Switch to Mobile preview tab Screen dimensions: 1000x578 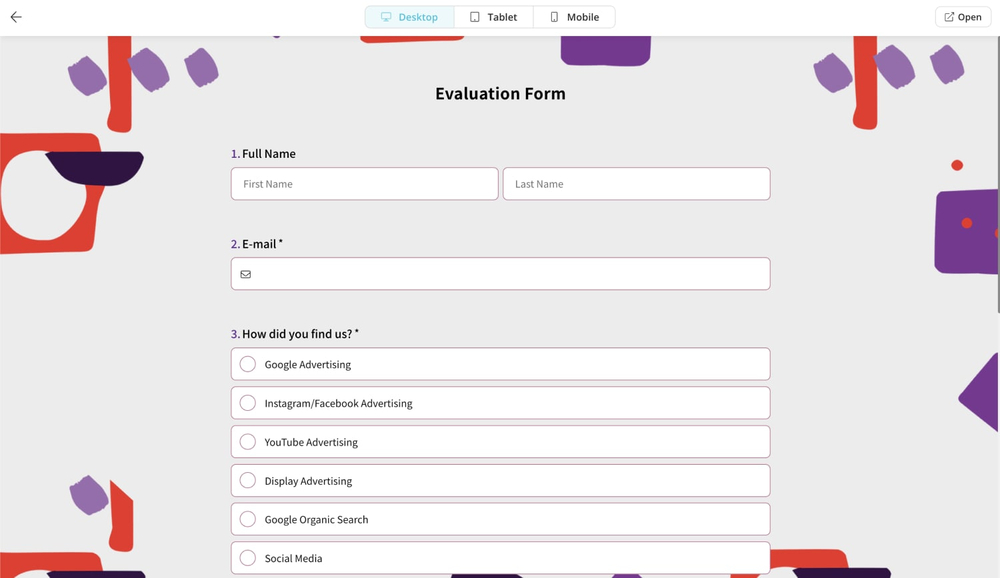pos(574,17)
